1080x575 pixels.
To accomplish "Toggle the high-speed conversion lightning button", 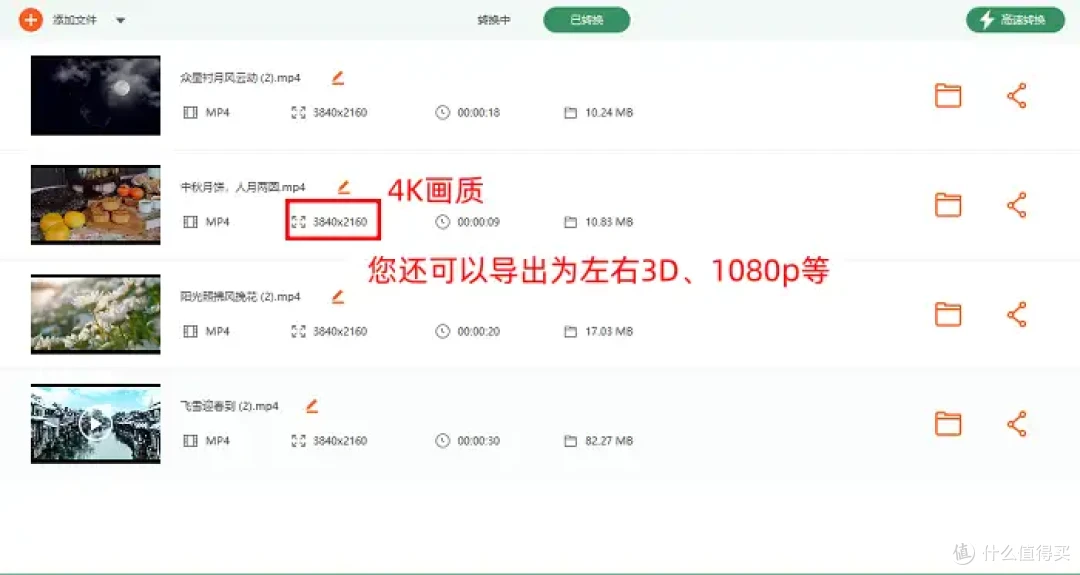I will (1015, 20).
